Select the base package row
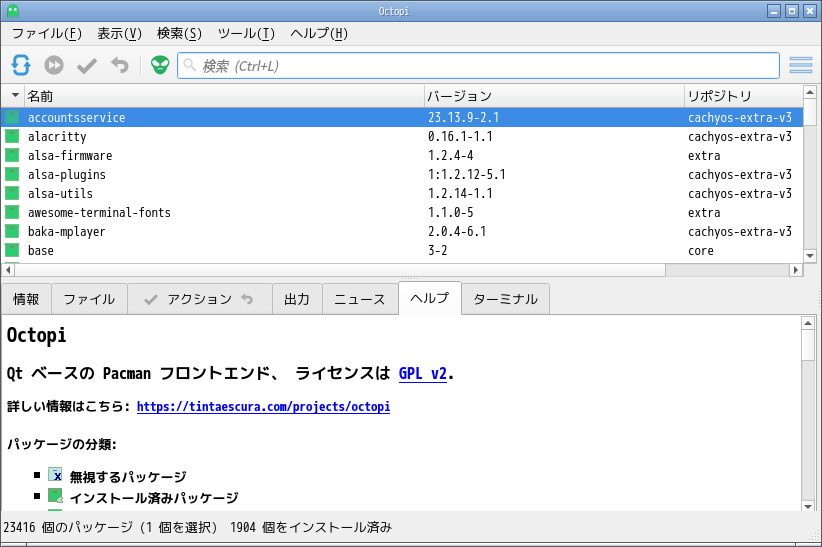Image resolution: width=822 pixels, height=547 pixels. [402, 250]
